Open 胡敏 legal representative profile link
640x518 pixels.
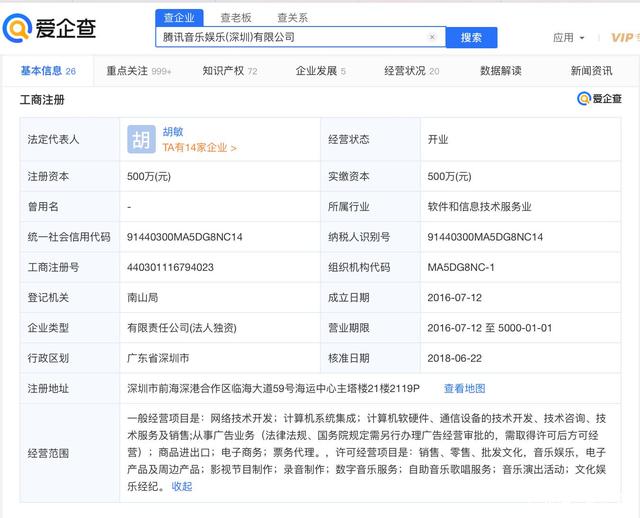173,132
